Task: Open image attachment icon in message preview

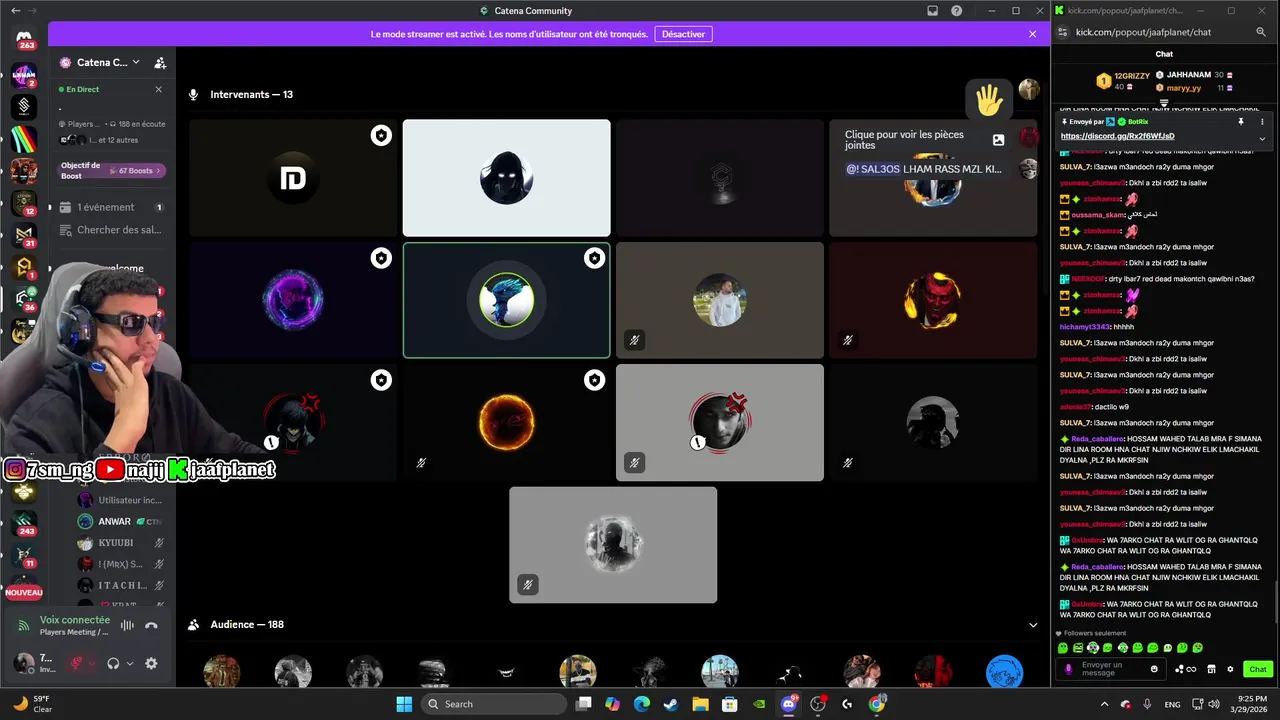Action: 998,140
